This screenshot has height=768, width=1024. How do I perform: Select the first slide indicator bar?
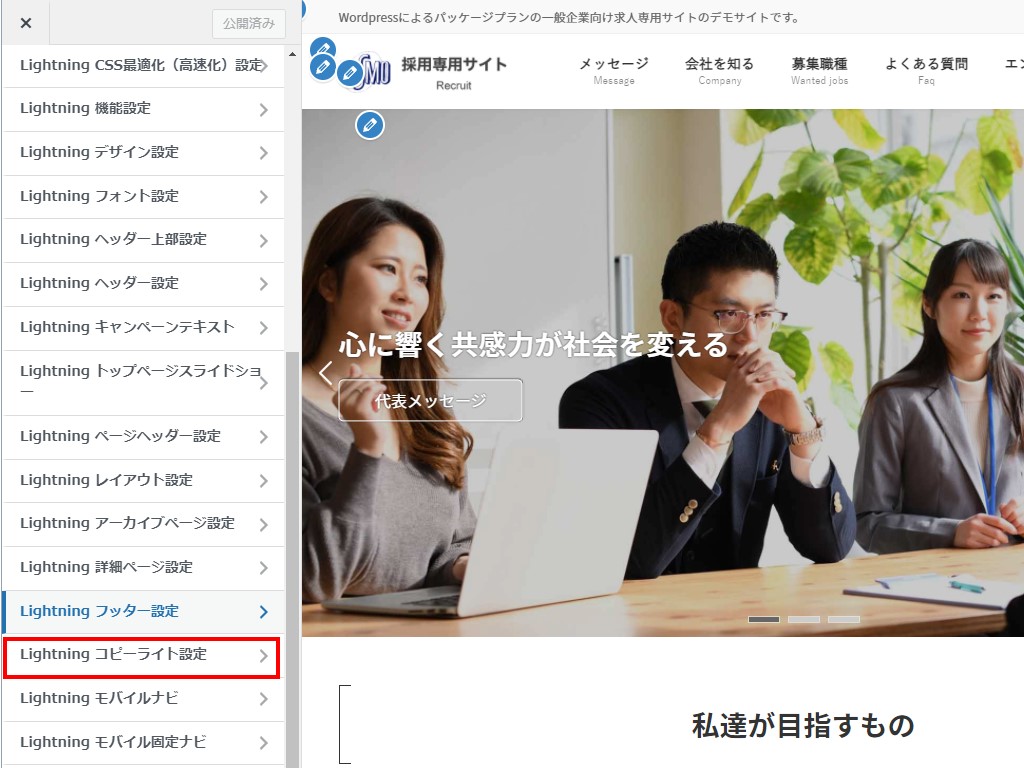(763, 620)
